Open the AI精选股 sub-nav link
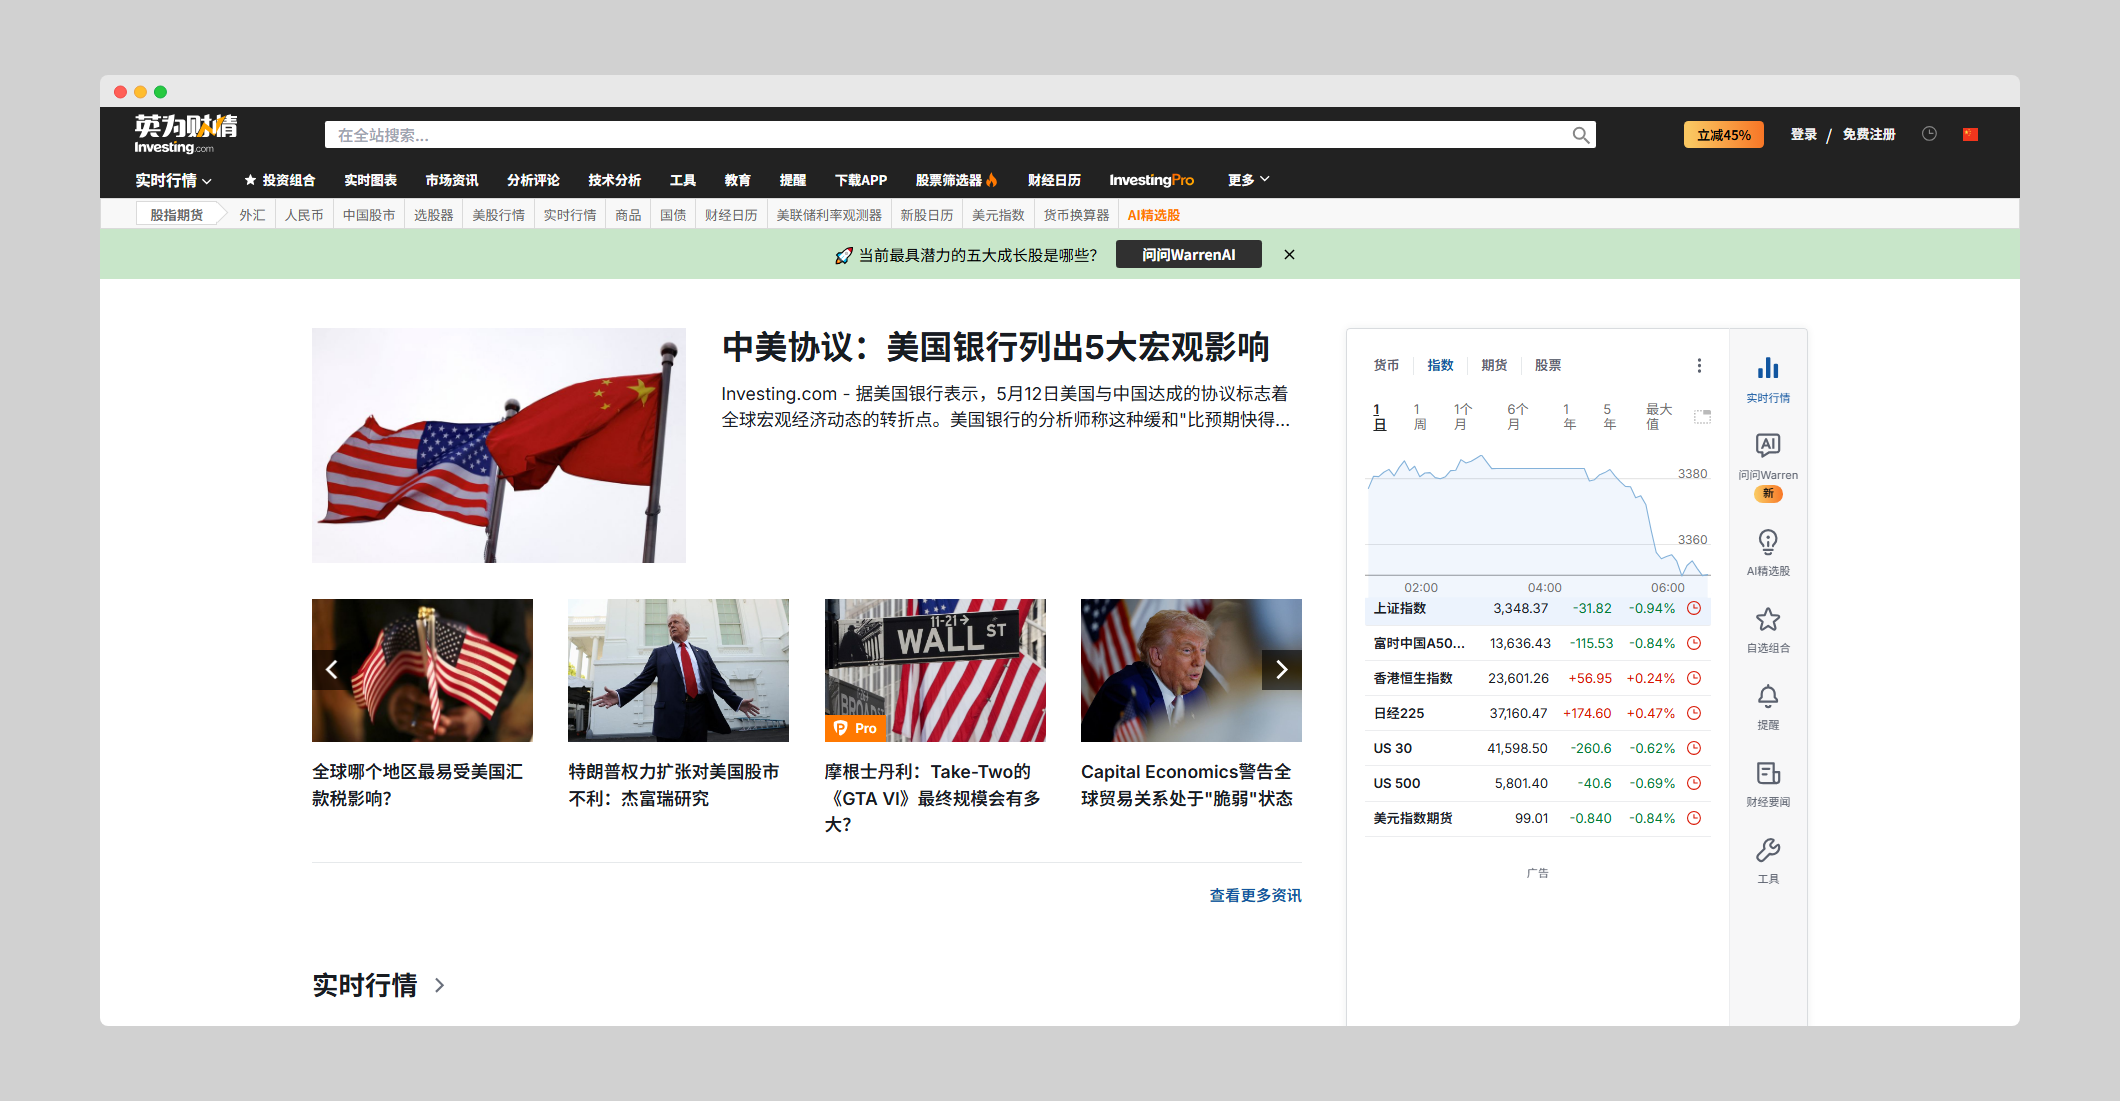The width and height of the screenshot is (2120, 1101). [1153, 215]
